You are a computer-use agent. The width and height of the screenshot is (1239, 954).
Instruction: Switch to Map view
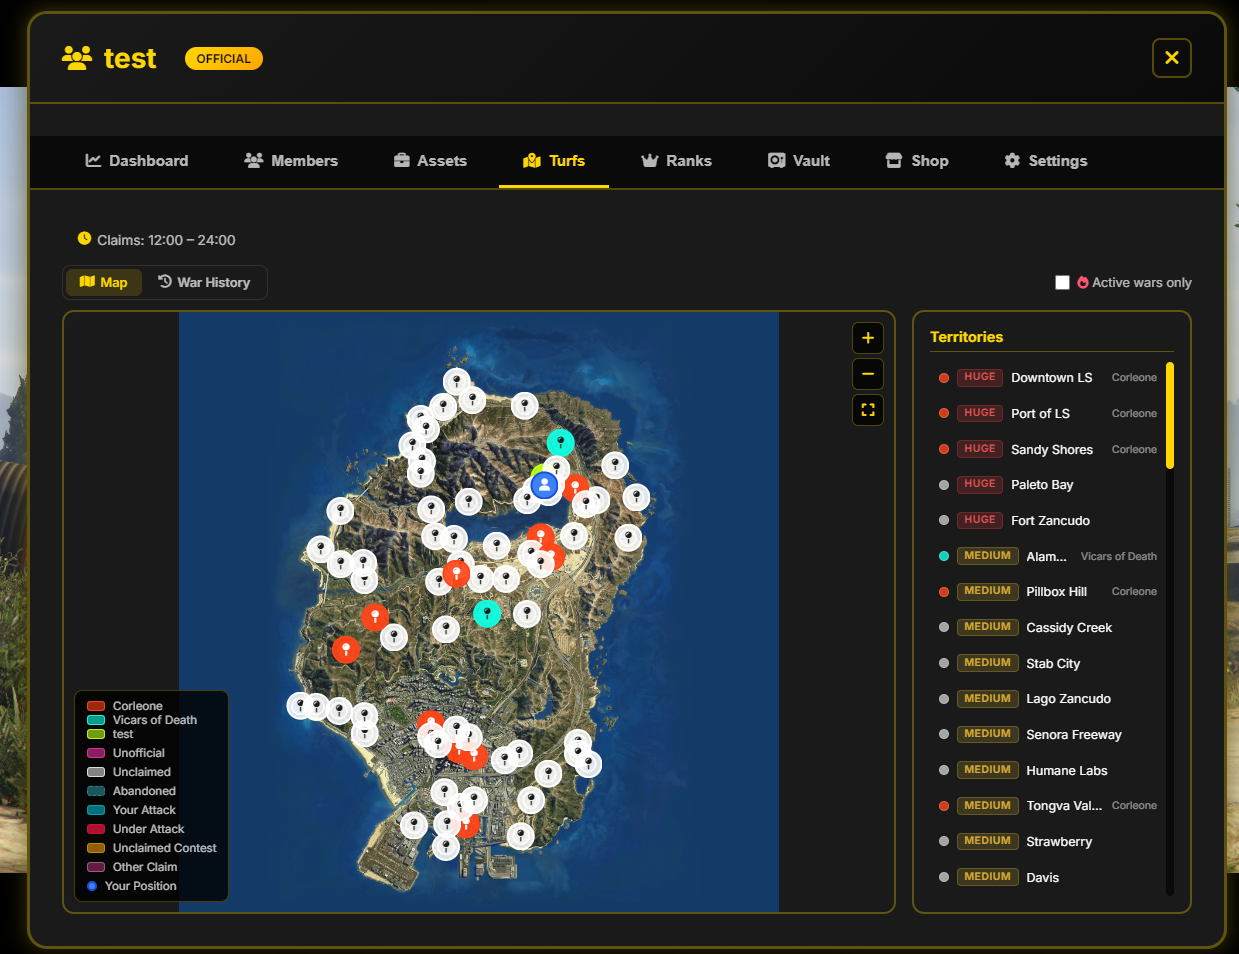(104, 282)
